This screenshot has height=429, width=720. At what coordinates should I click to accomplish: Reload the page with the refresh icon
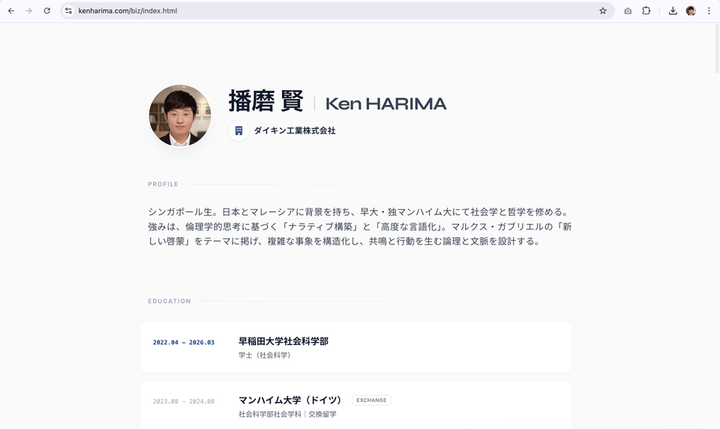47,11
